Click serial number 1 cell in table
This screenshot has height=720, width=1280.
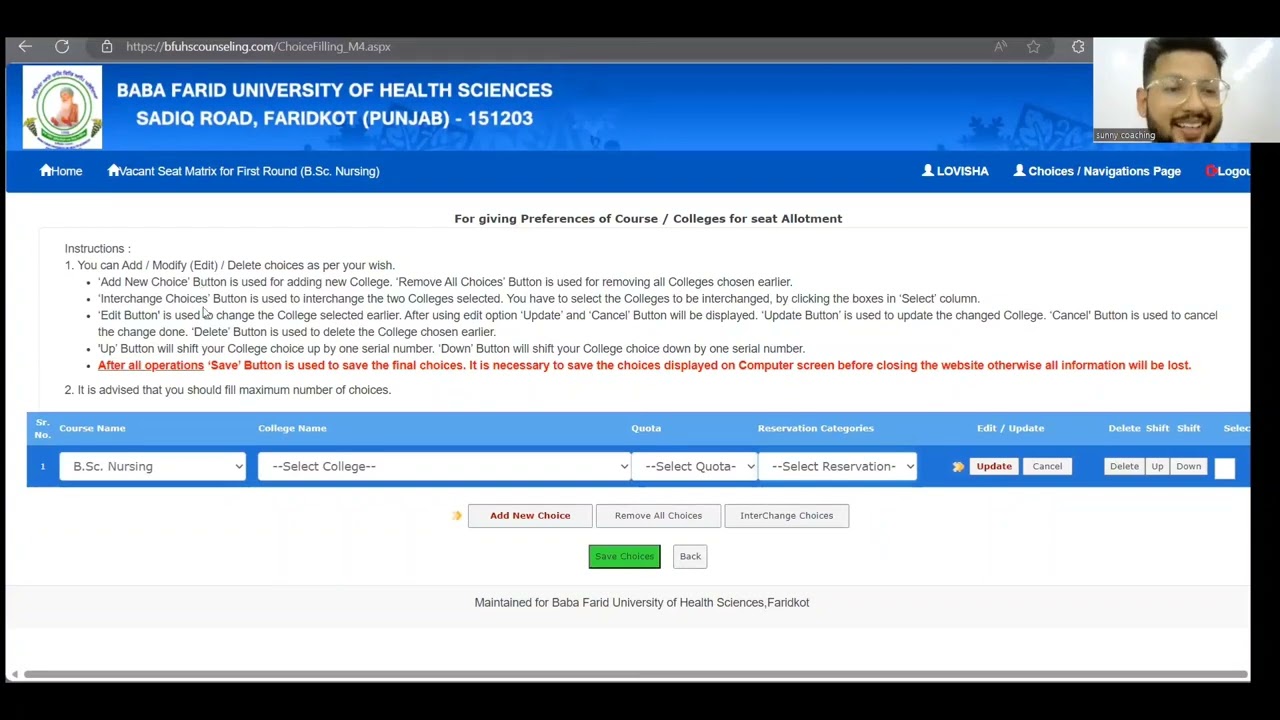[42, 466]
